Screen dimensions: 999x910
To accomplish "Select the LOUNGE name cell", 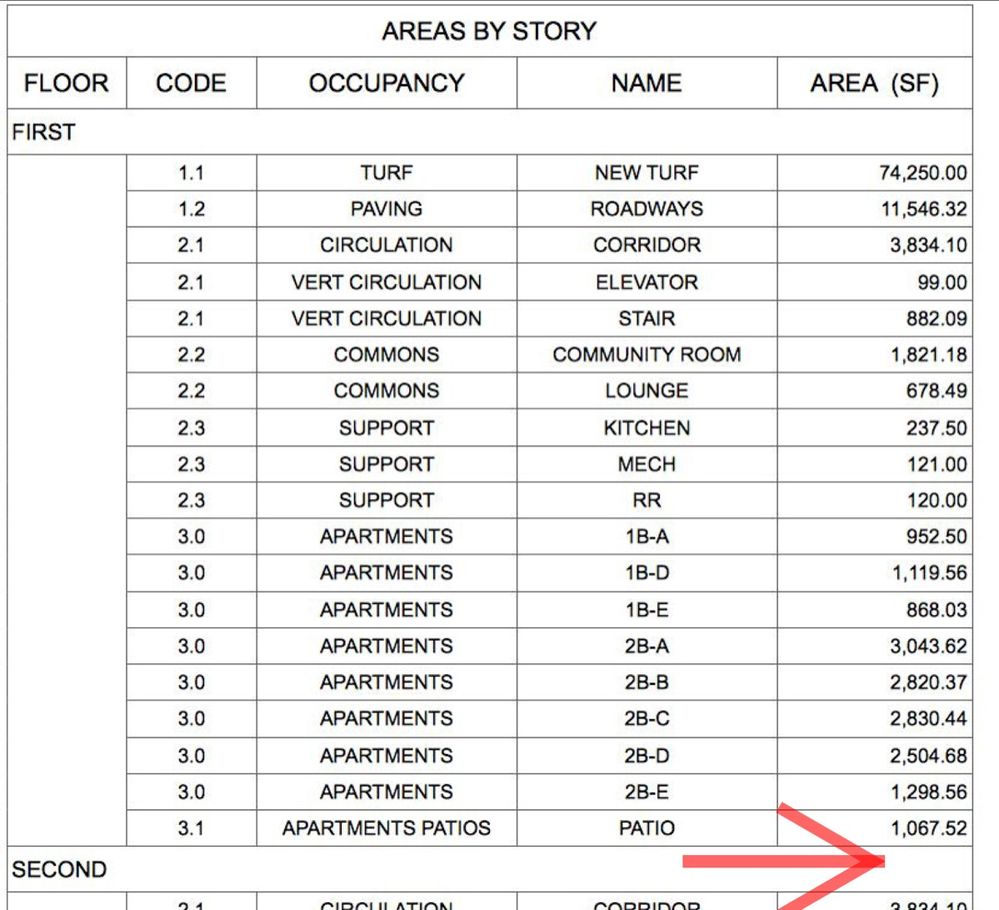I will [x=647, y=391].
